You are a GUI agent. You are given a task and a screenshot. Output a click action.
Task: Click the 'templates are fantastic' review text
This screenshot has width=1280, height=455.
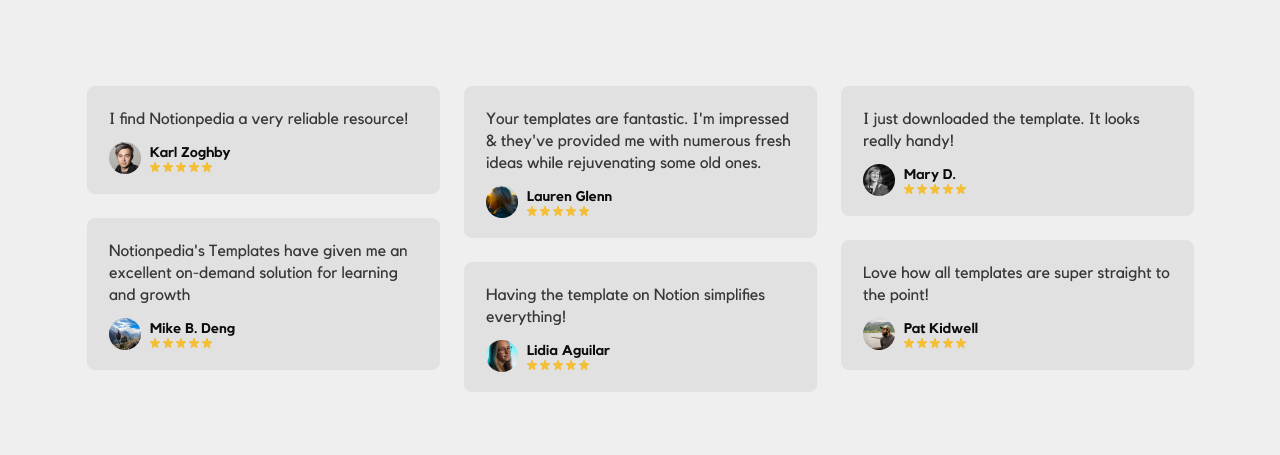pyautogui.click(x=638, y=141)
